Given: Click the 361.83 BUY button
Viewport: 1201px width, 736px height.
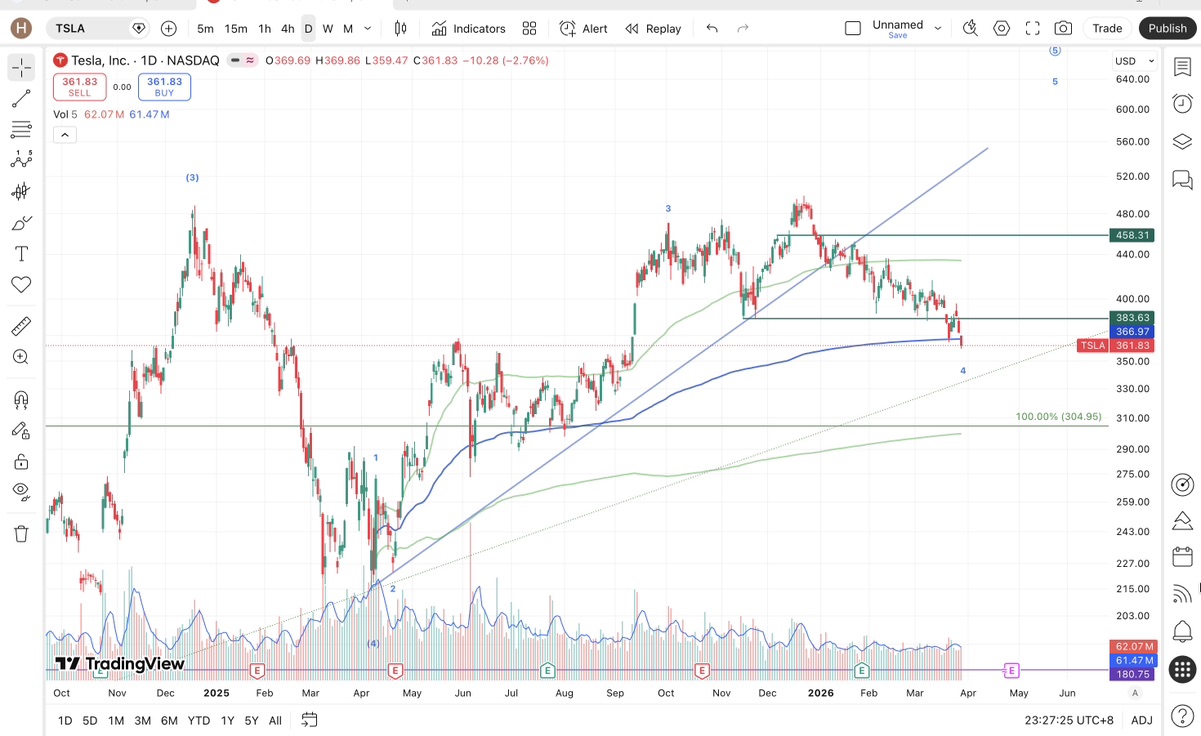Looking at the screenshot, I should (x=164, y=87).
